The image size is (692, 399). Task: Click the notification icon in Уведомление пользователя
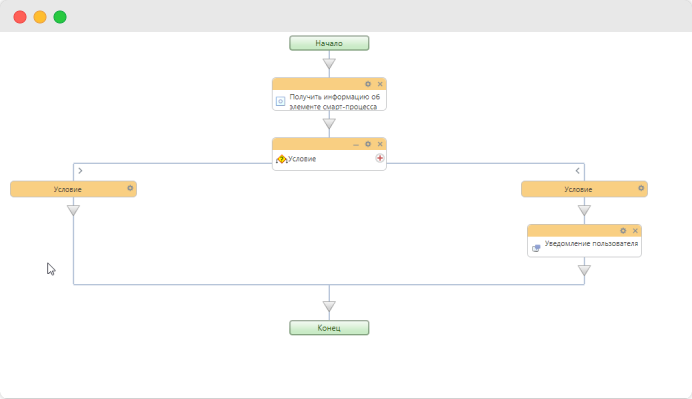coord(536,248)
